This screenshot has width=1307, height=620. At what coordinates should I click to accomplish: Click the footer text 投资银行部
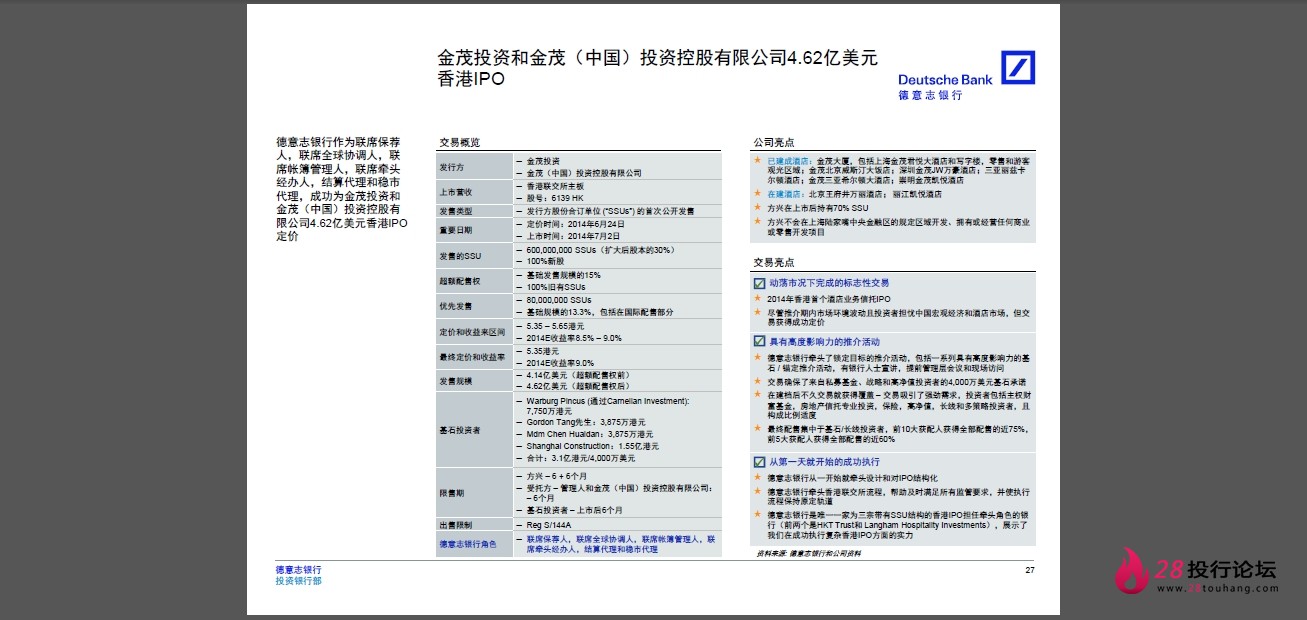pyautogui.click(x=299, y=581)
